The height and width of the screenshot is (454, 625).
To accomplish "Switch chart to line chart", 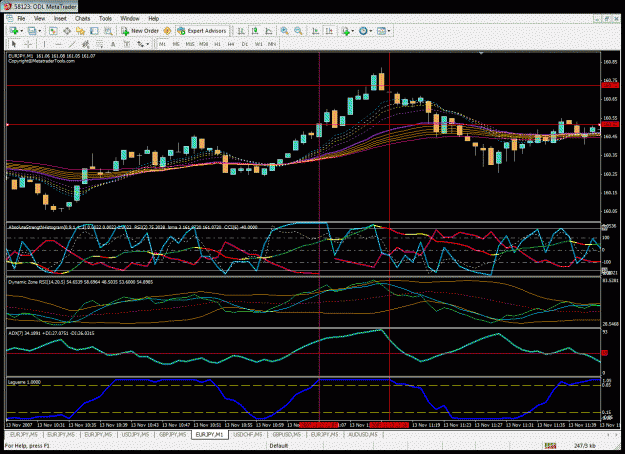I will 269,31.
